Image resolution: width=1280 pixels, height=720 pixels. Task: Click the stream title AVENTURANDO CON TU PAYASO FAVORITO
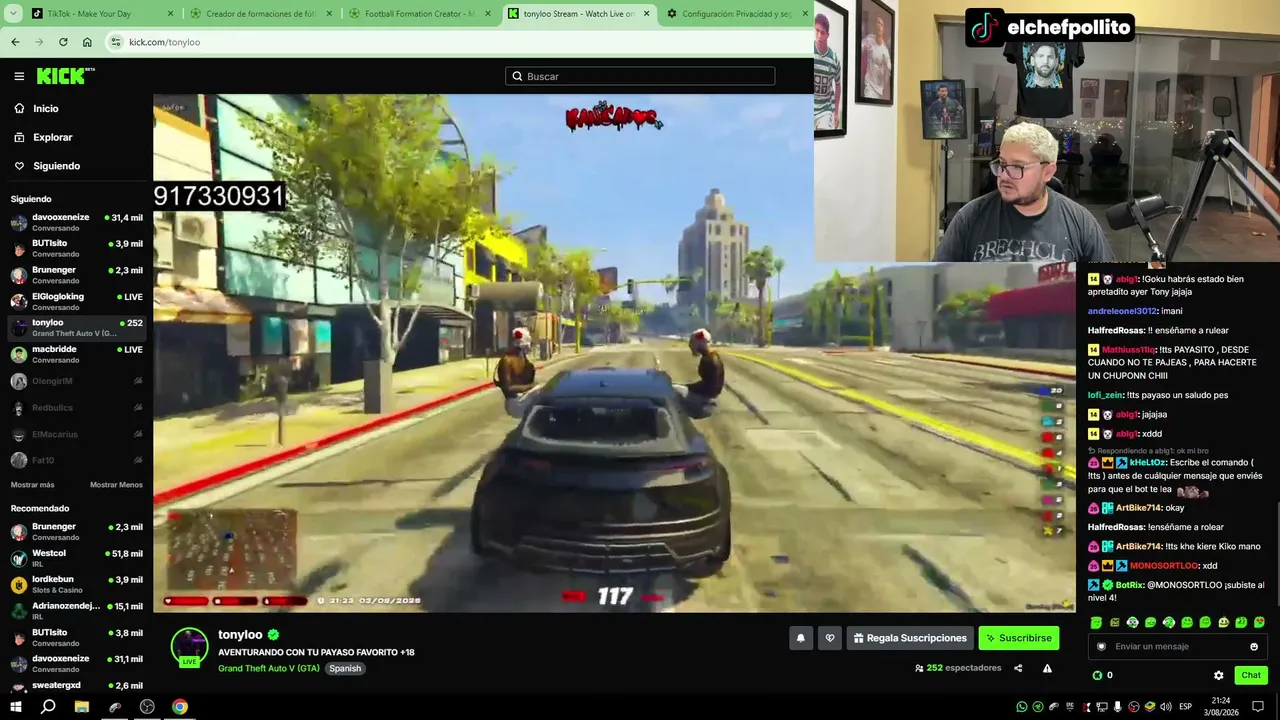coord(316,652)
